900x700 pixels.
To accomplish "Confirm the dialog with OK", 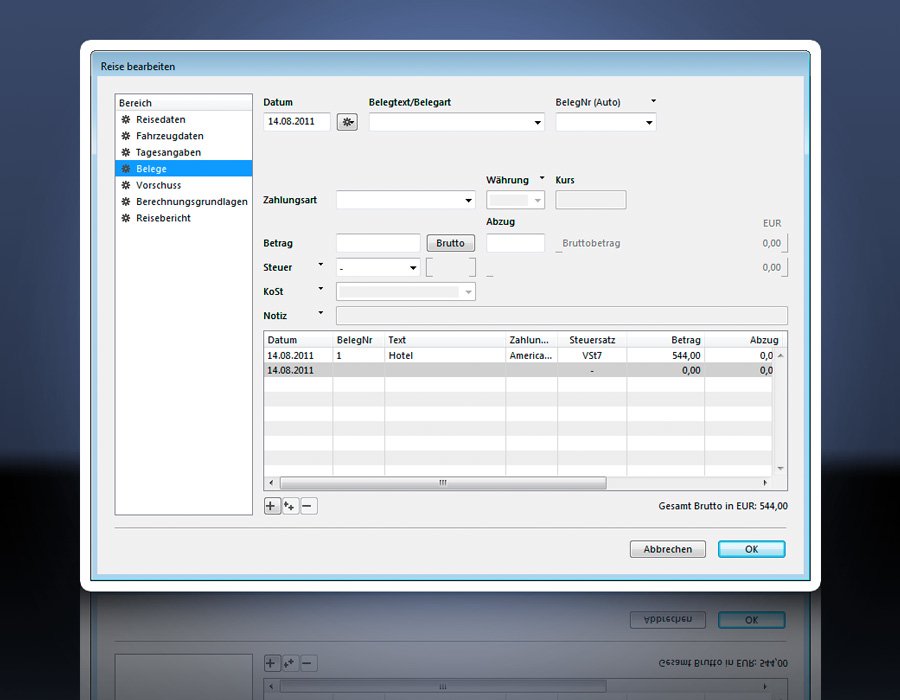I will (x=751, y=549).
